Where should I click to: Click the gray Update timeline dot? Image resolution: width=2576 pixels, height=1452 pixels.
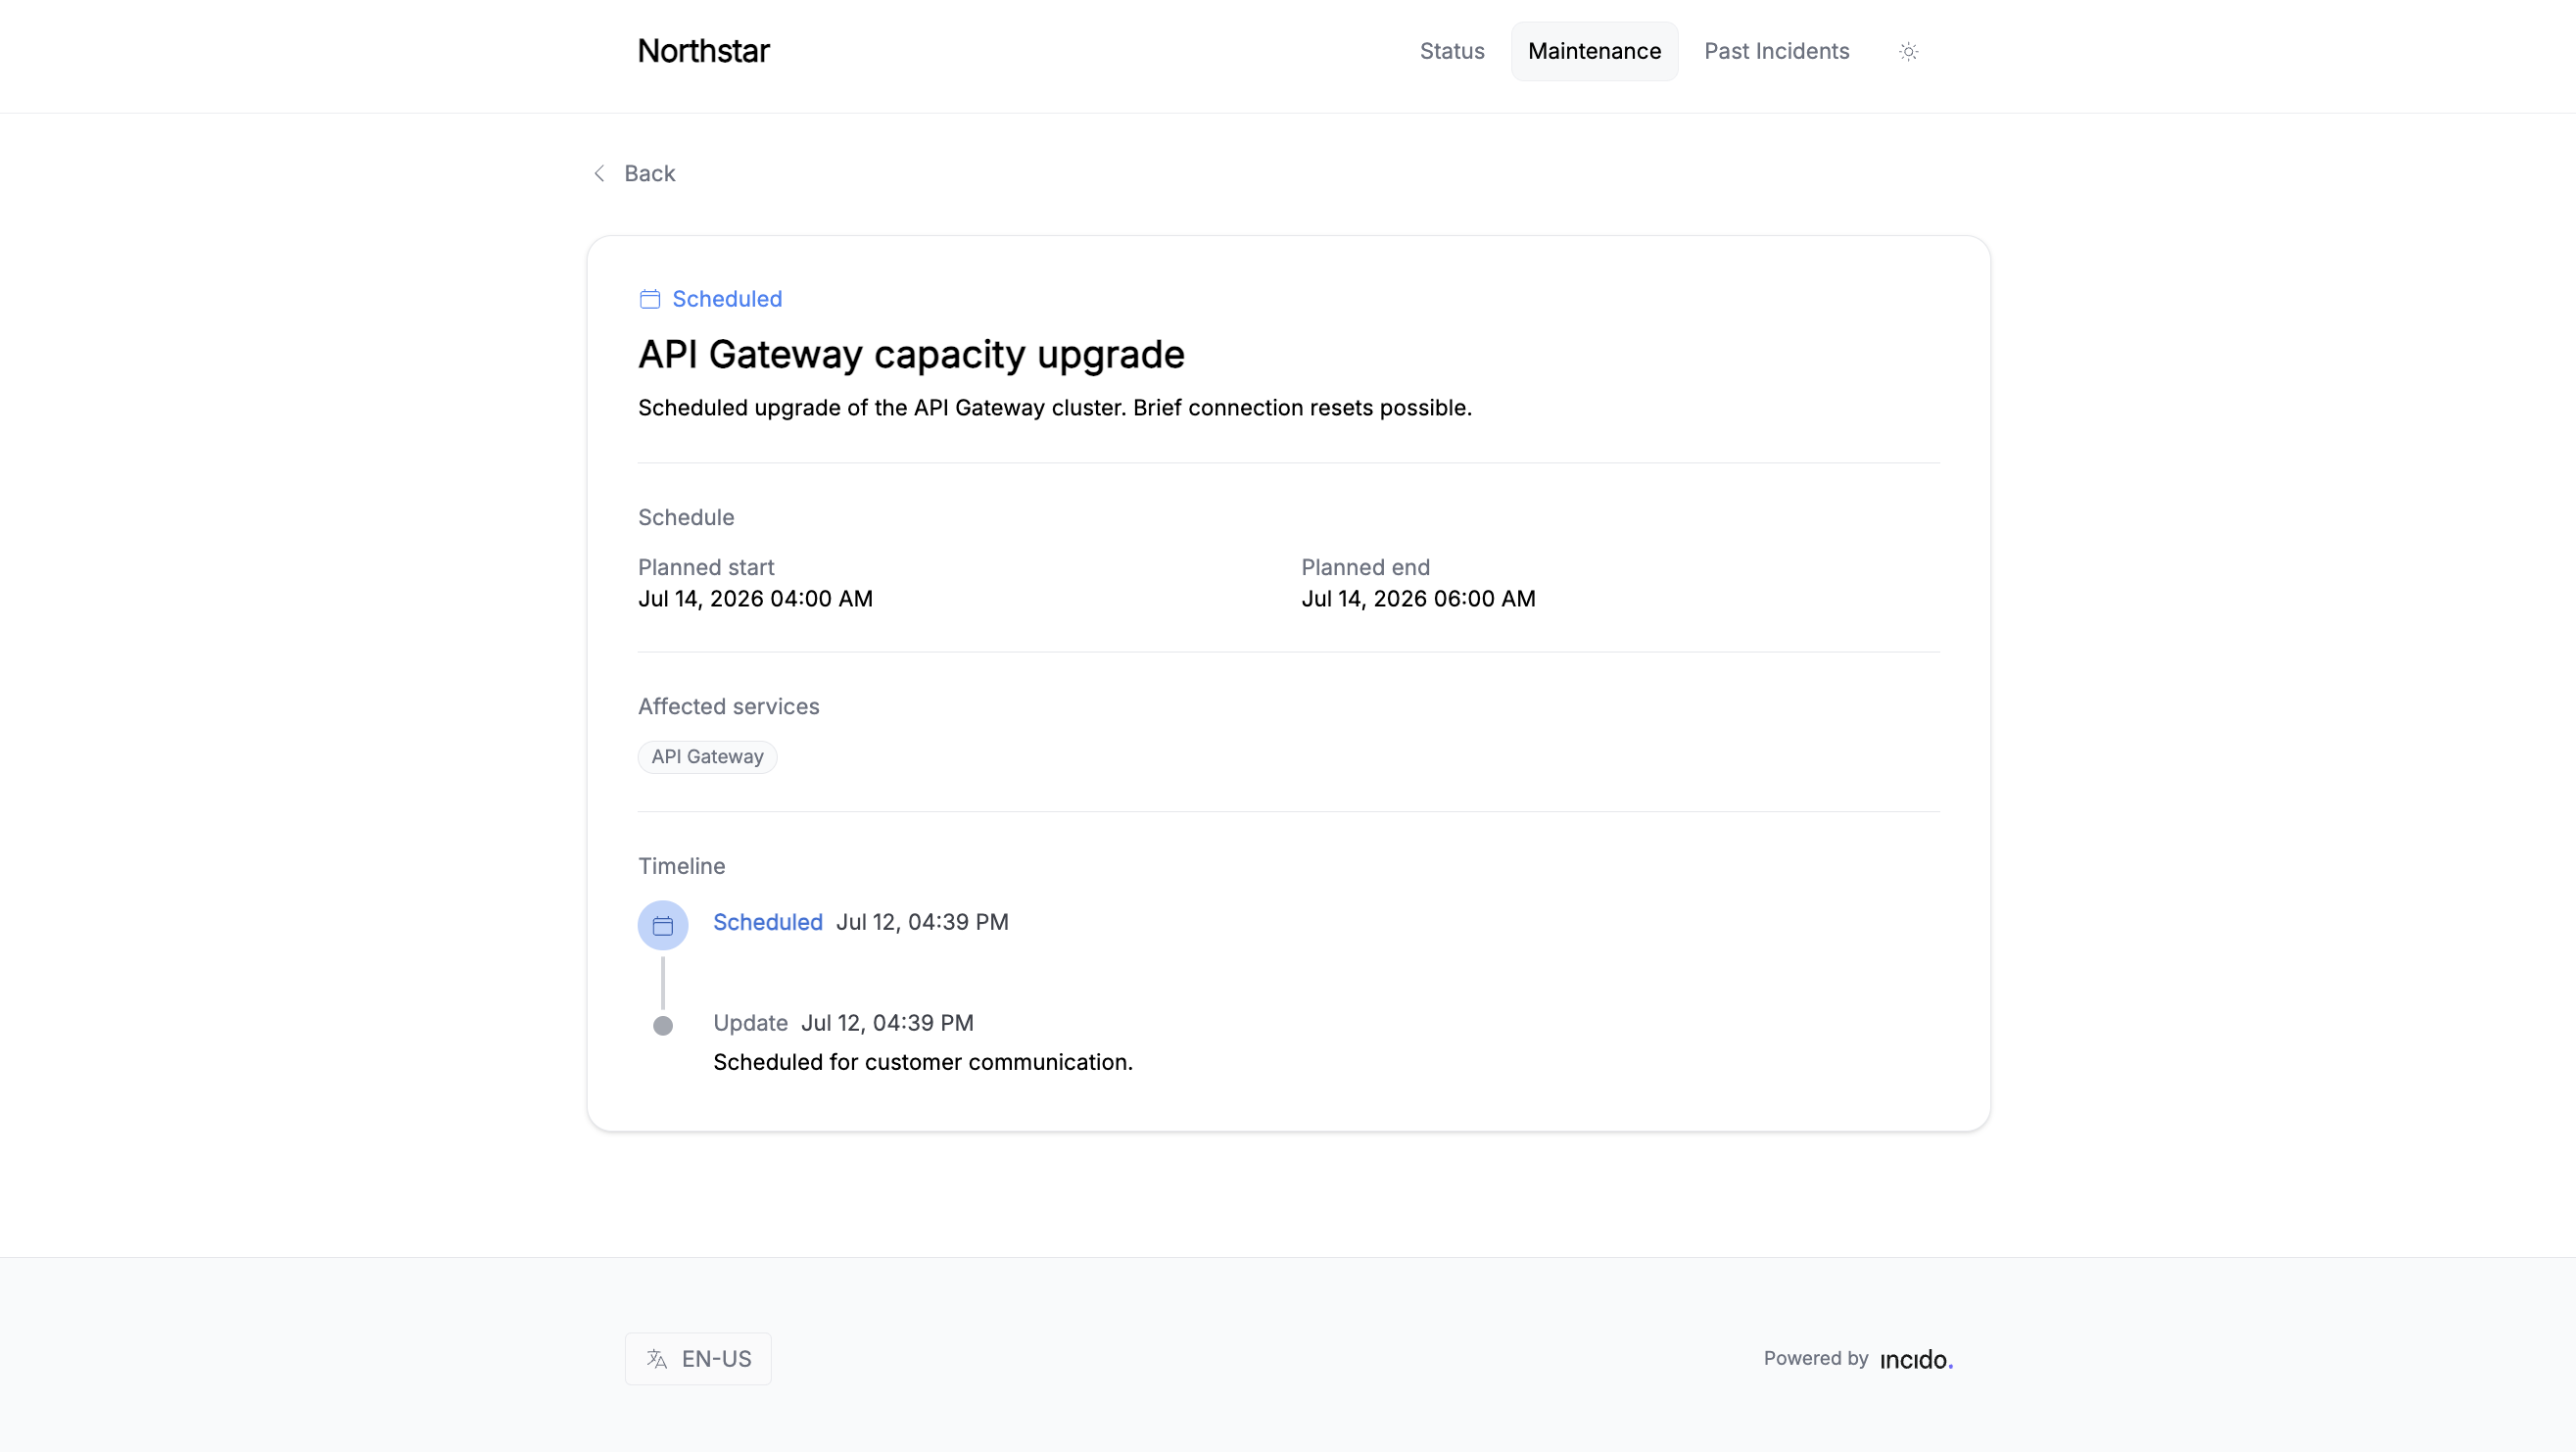click(x=663, y=1026)
